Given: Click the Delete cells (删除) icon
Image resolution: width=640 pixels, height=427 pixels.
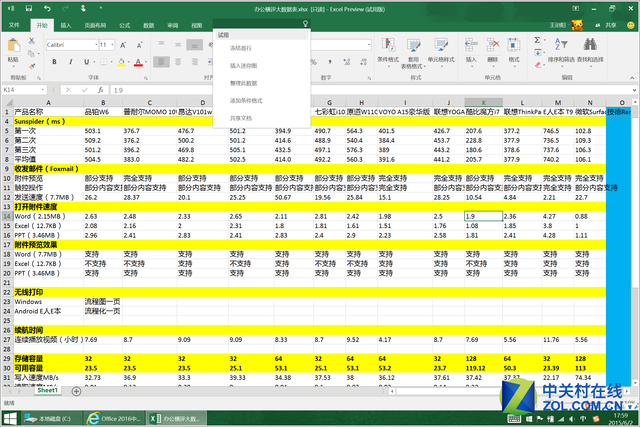Looking at the screenshot, I should [493, 45].
